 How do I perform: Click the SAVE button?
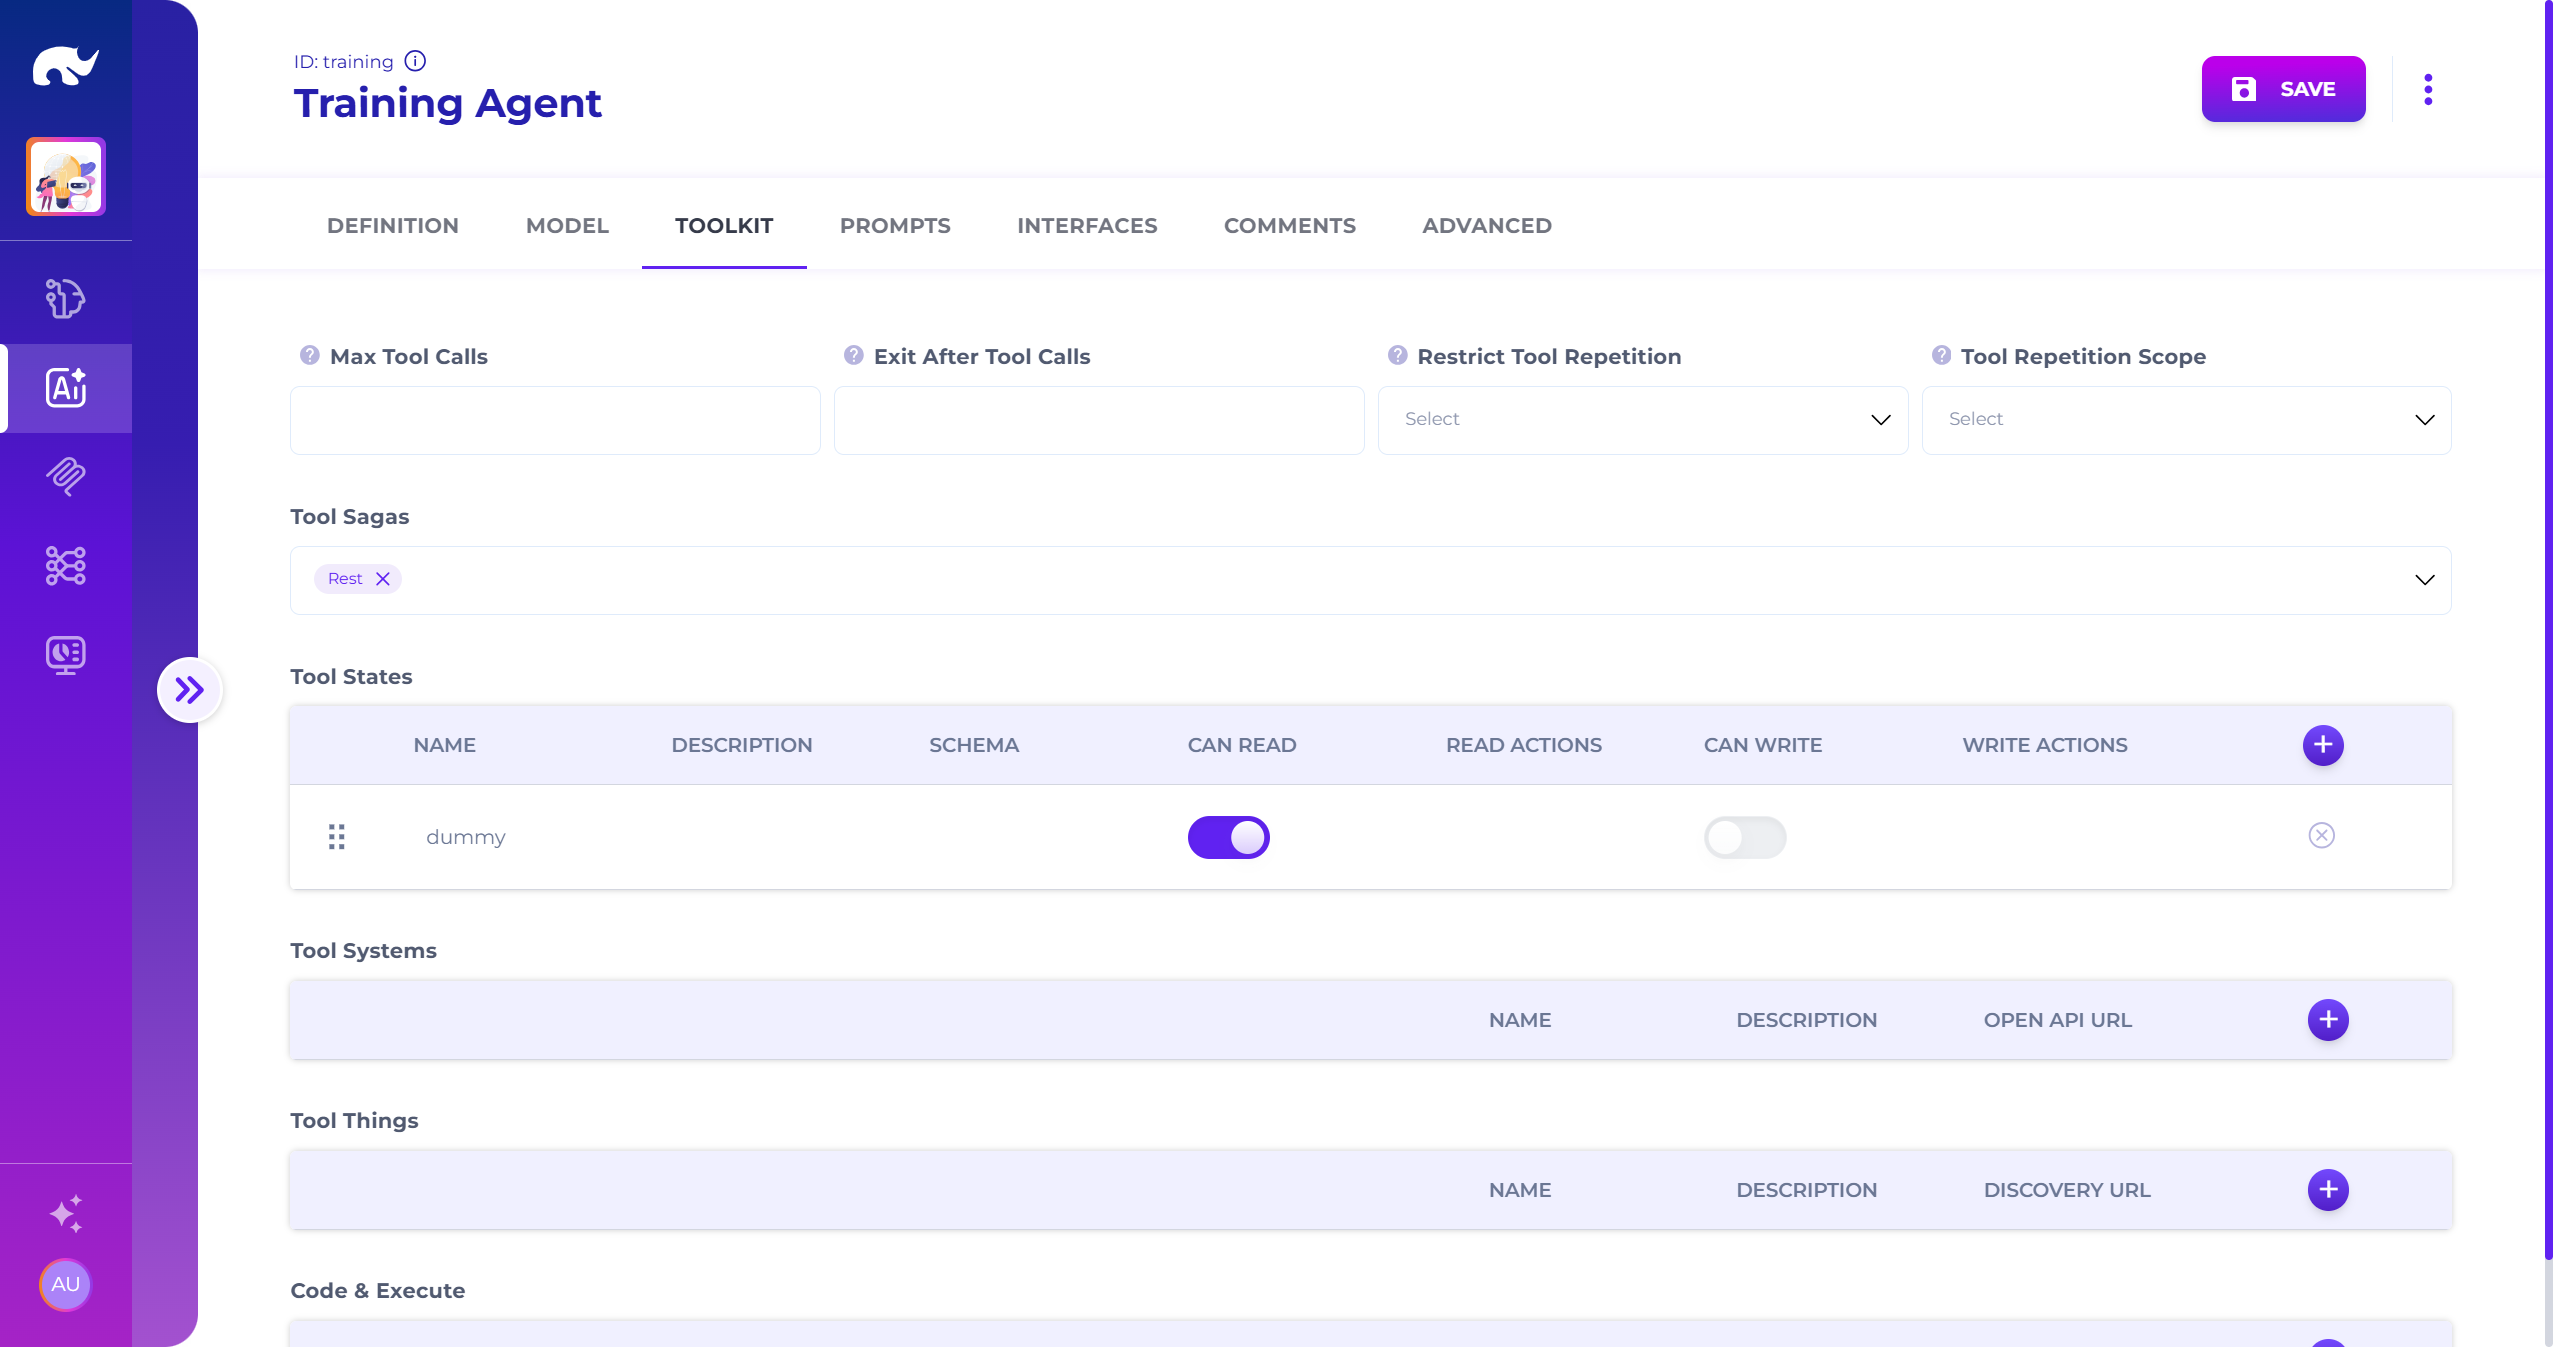coord(2282,89)
